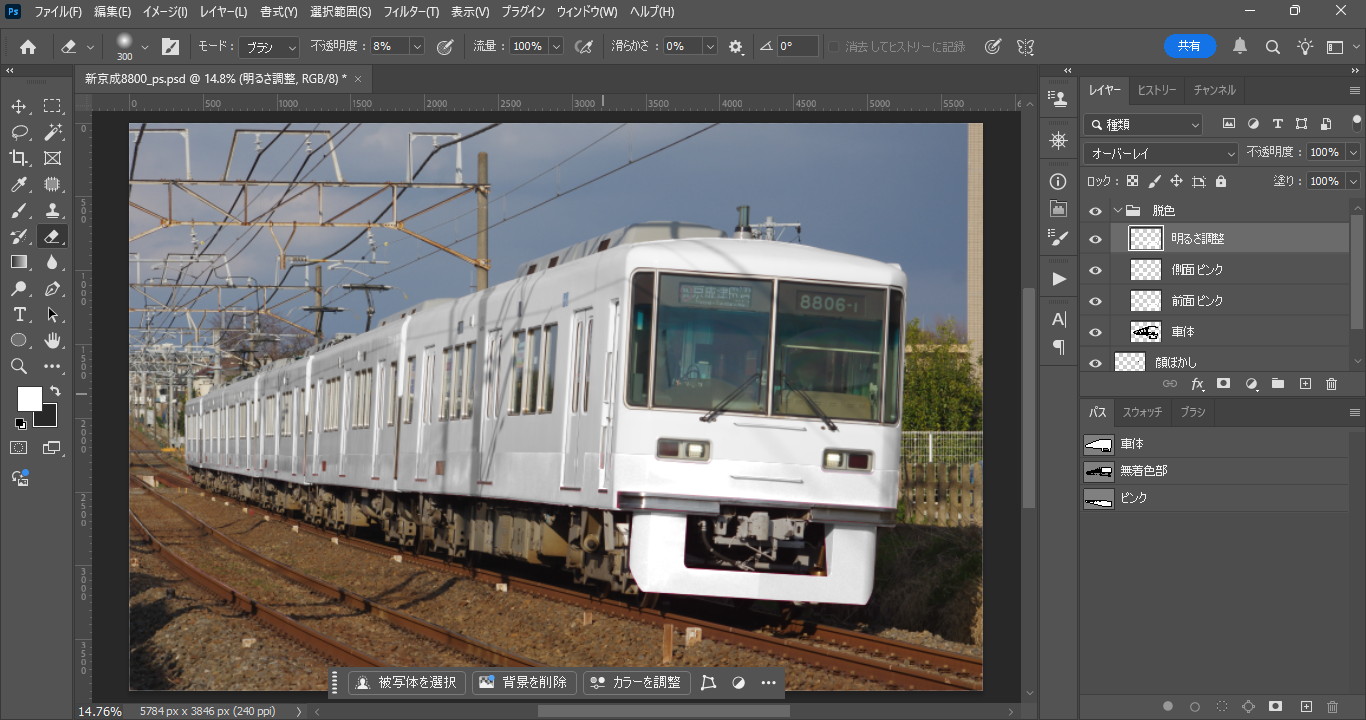Image resolution: width=1366 pixels, height=720 pixels.
Task: Delete layer using the trash icon
Action: tap(1331, 384)
